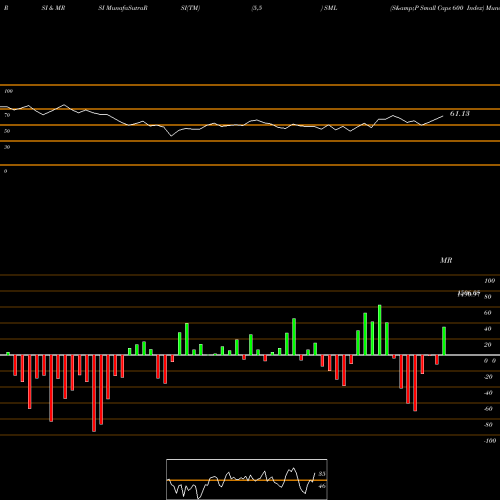Screen dimensions: 500x500
Task: Click the 100 label on the MR right axis
Action: (x=490, y=281)
